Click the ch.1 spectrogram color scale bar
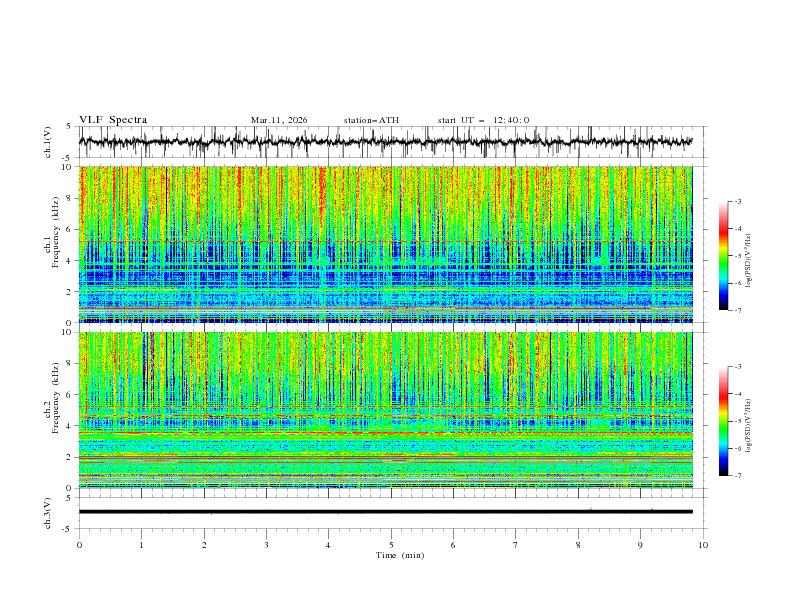This screenshot has height=612, width=792. (x=723, y=256)
